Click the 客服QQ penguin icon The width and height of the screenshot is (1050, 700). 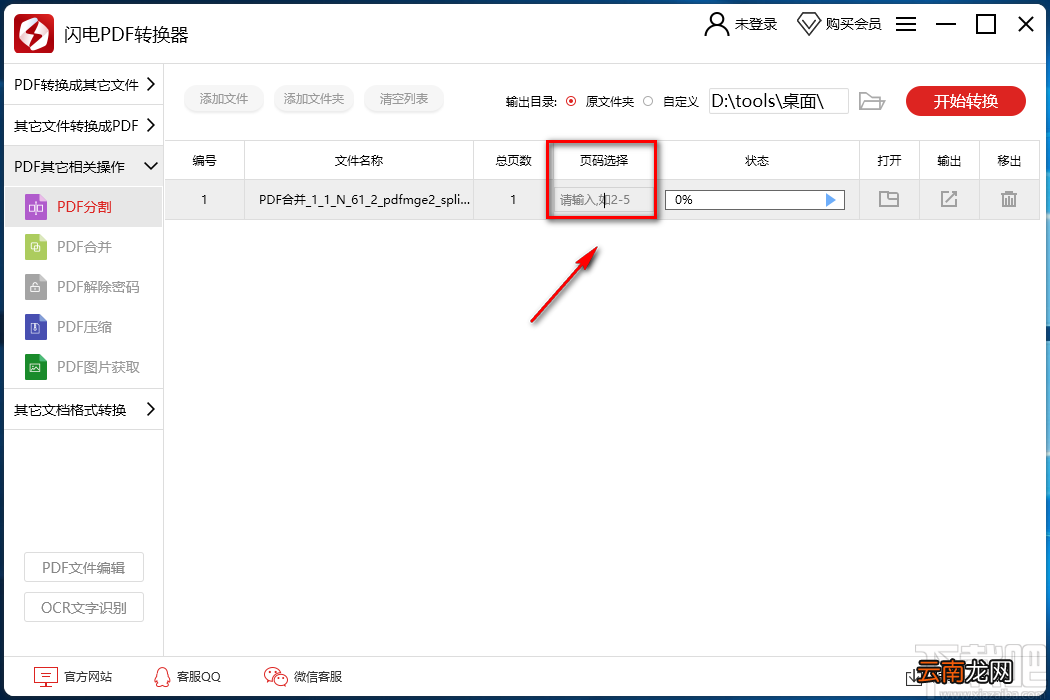[x=162, y=677]
